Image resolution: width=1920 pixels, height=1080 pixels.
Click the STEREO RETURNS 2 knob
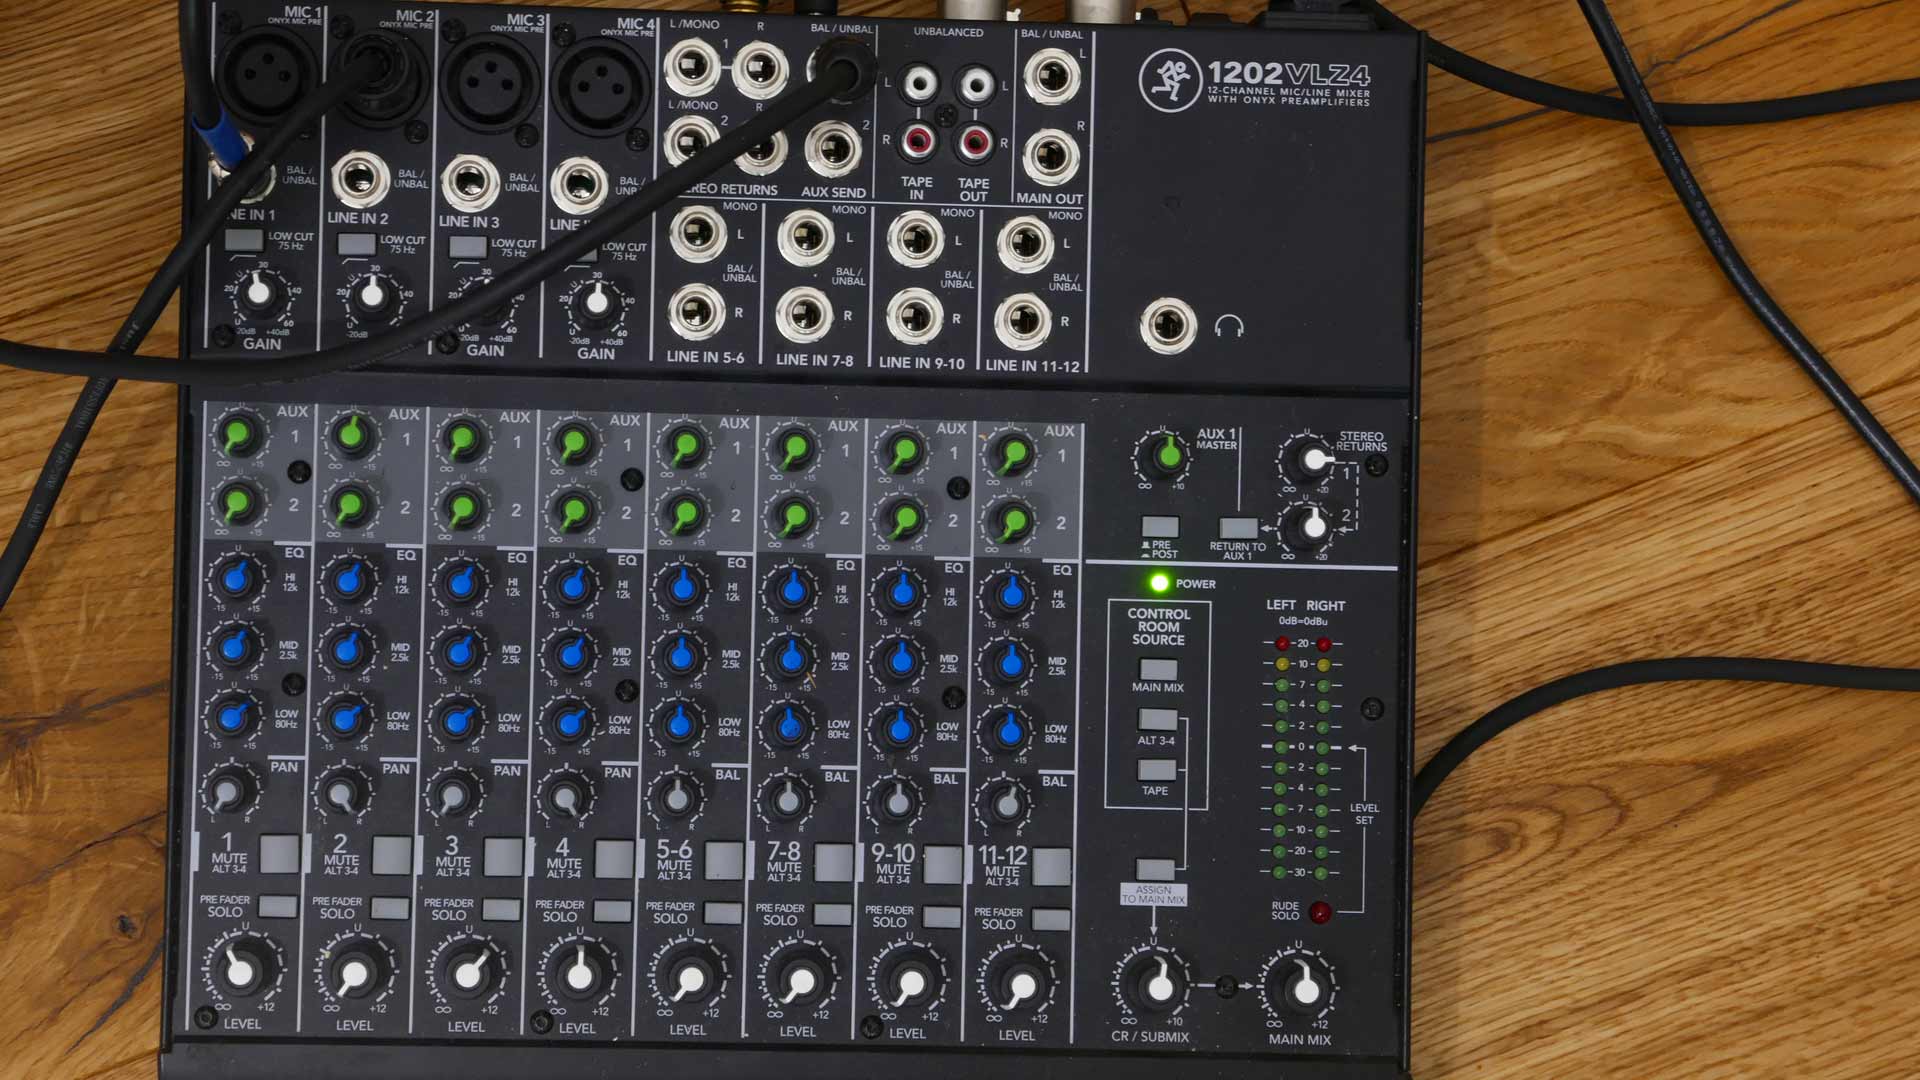click(x=1313, y=525)
